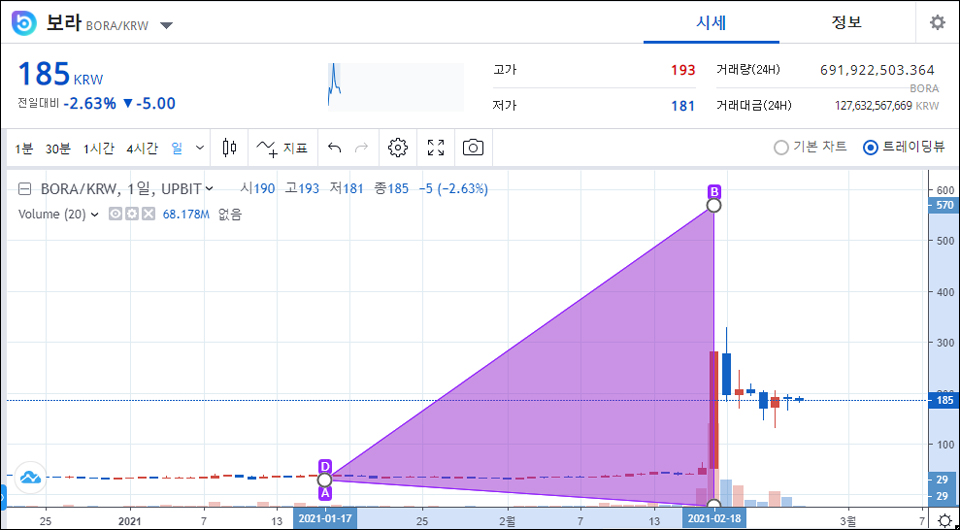Click the left edge panel expand handle

(x=3, y=497)
